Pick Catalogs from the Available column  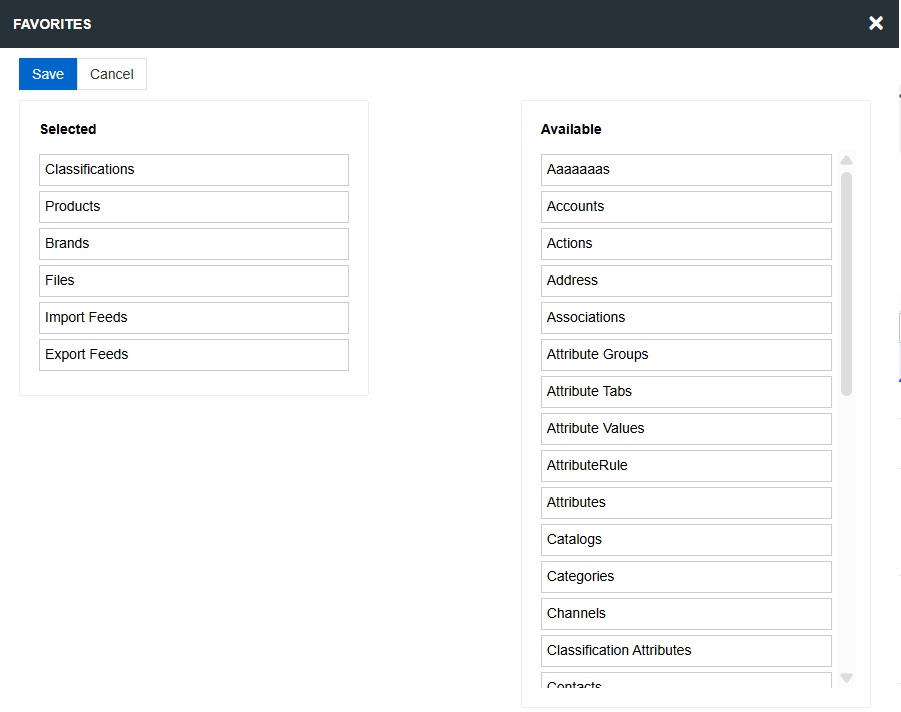coord(686,539)
